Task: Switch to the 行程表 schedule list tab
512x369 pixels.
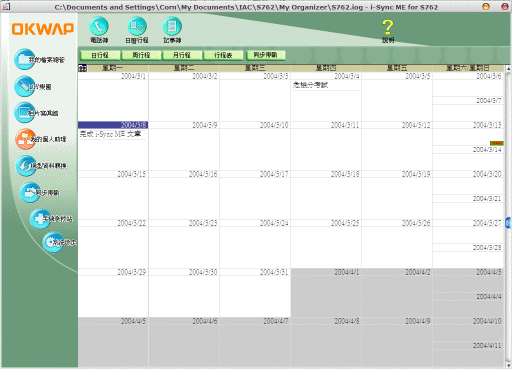Action: point(223,55)
